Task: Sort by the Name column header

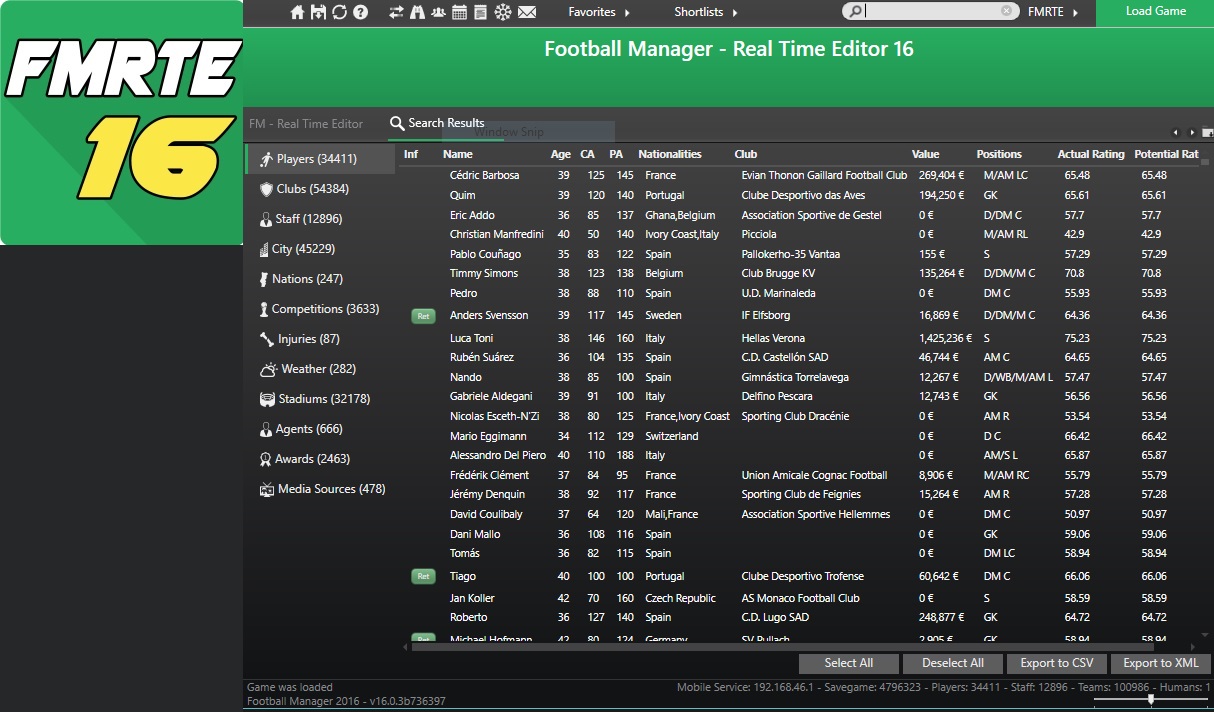Action: pyautogui.click(x=458, y=154)
